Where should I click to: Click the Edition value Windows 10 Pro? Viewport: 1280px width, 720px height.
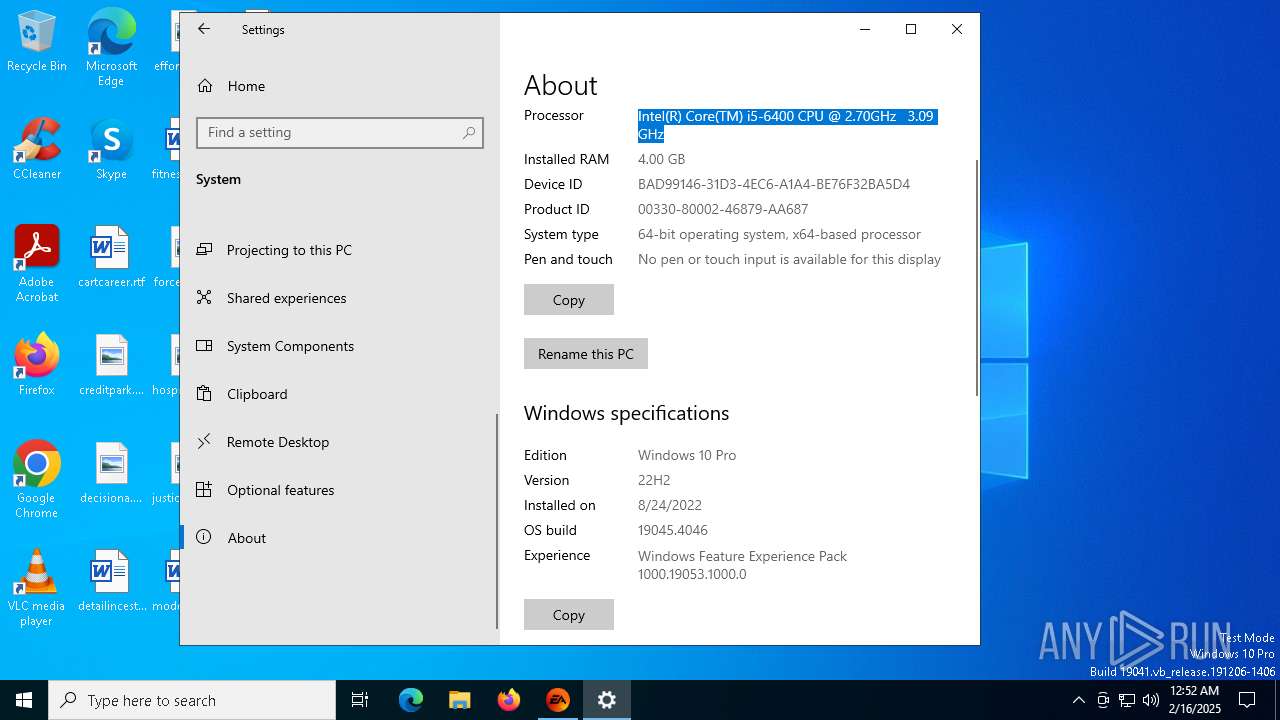pos(687,455)
